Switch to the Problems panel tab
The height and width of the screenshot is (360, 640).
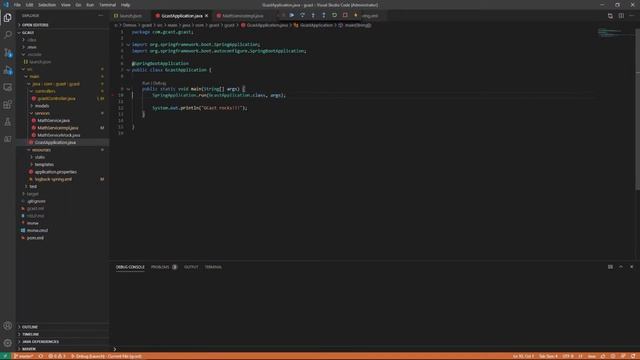(x=164, y=267)
